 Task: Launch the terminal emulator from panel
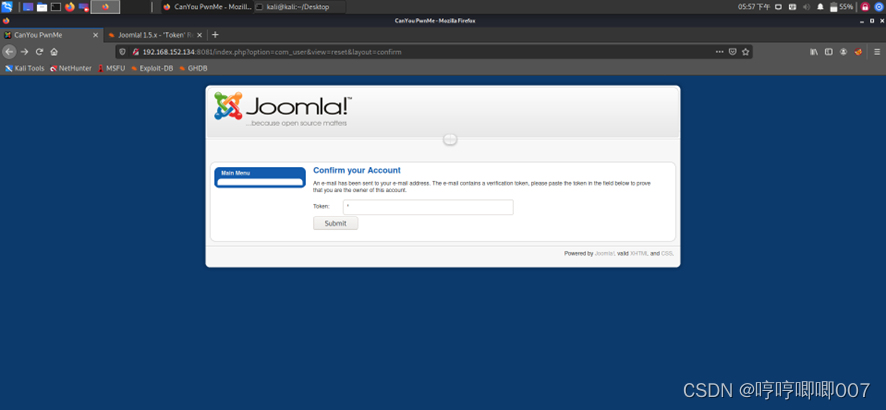[56, 7]
